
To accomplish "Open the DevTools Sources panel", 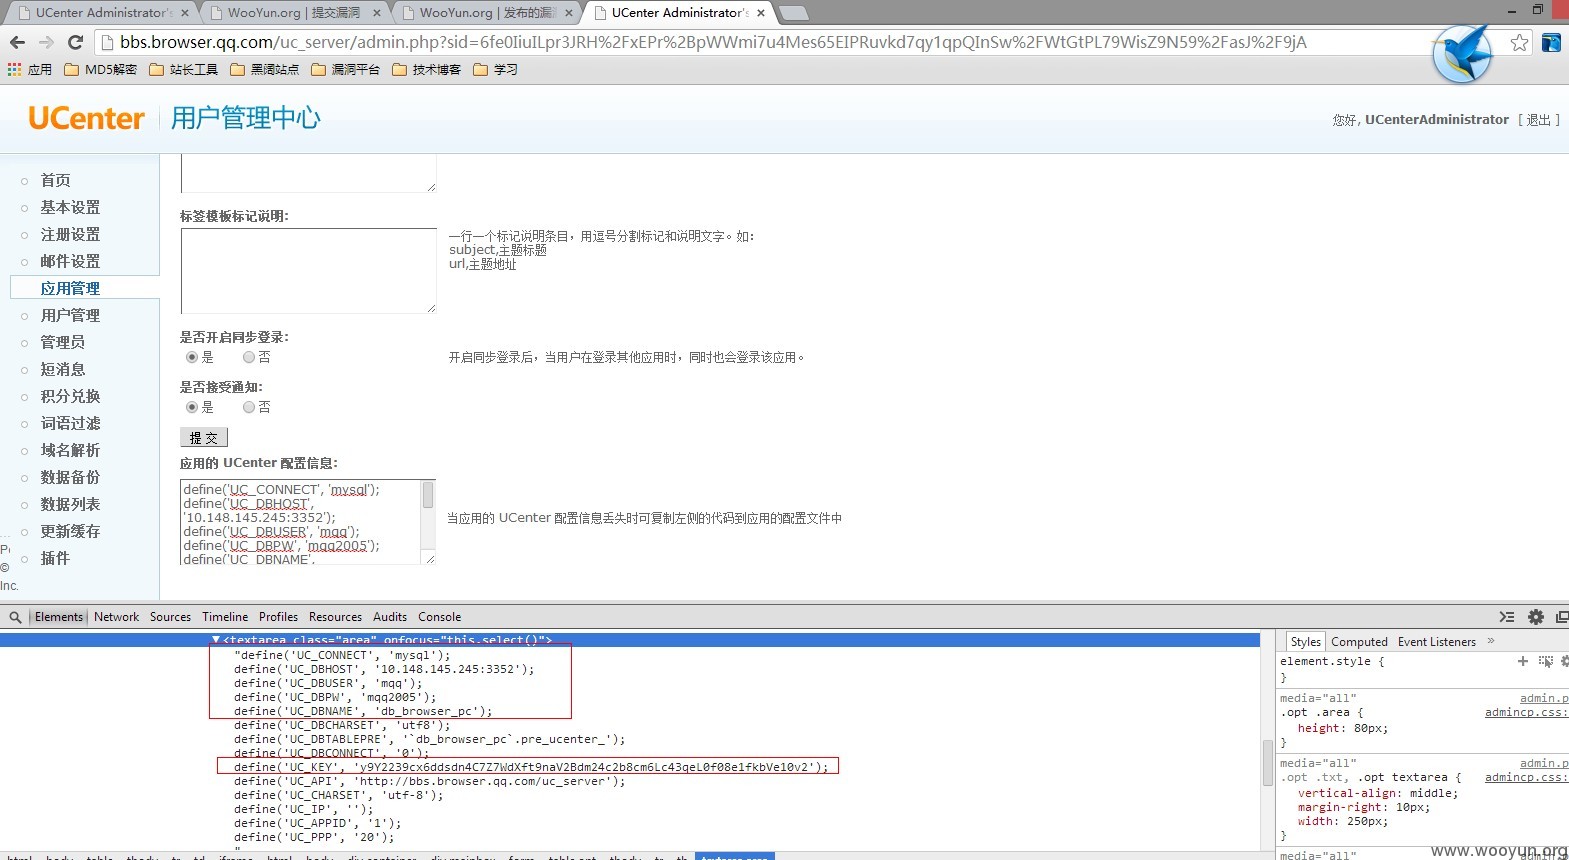I will (170, 617).
